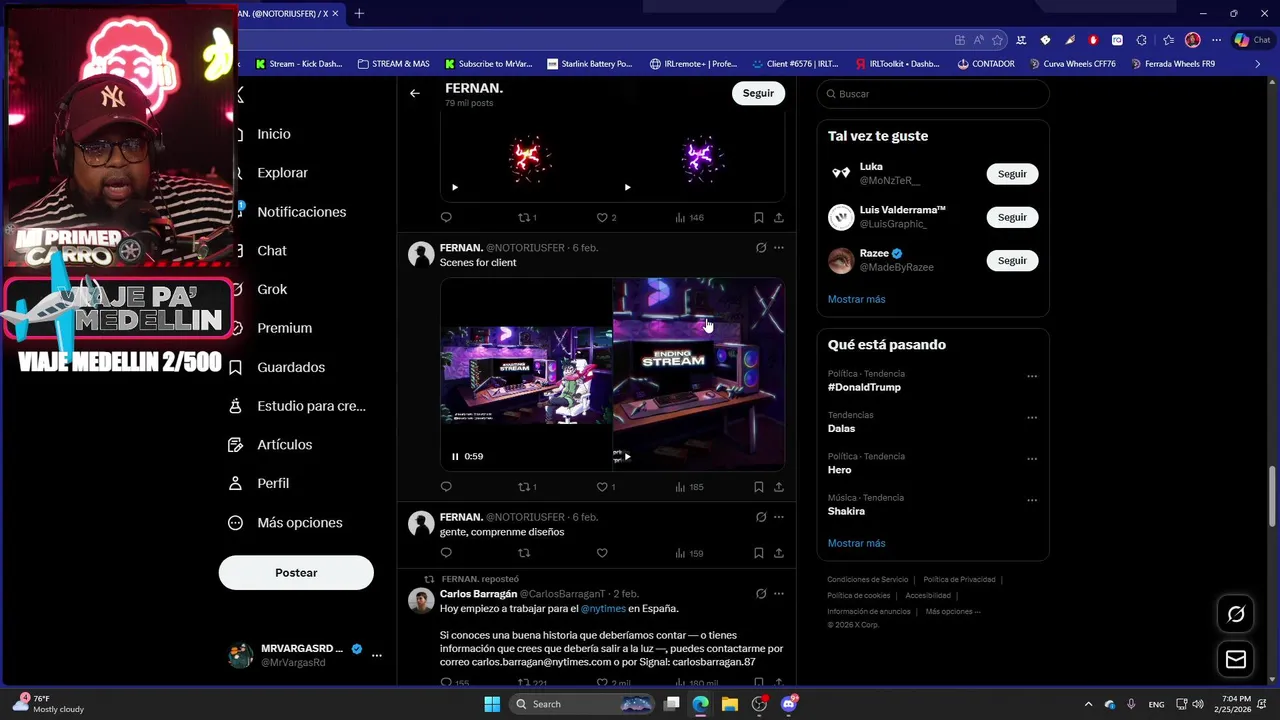
Task: Pause the video showing 0:59
Action: coord(455,456)
